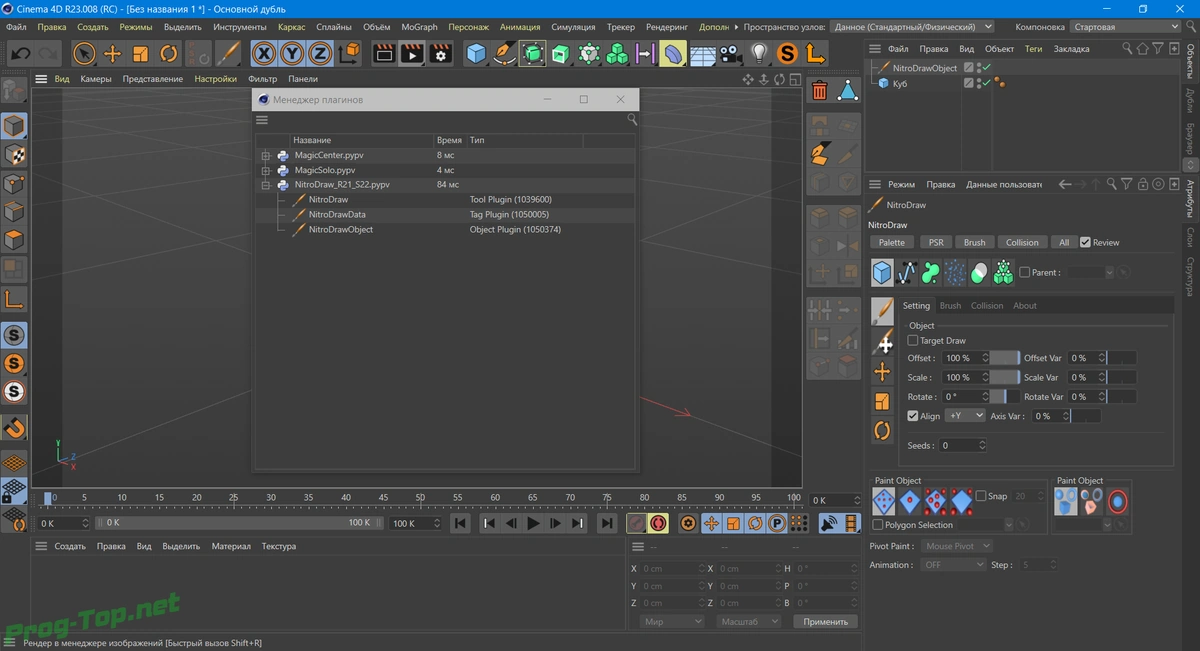Screen dimensions: 1200x651
Task: Enable the Parent checkbox
Action: pyautogui.click(x=1024, y=272)
